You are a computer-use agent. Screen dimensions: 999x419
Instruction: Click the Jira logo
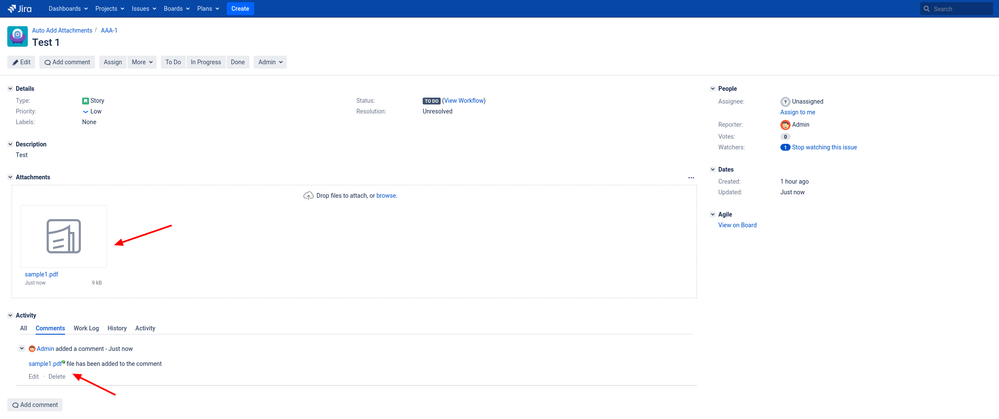tap(20, 9)
